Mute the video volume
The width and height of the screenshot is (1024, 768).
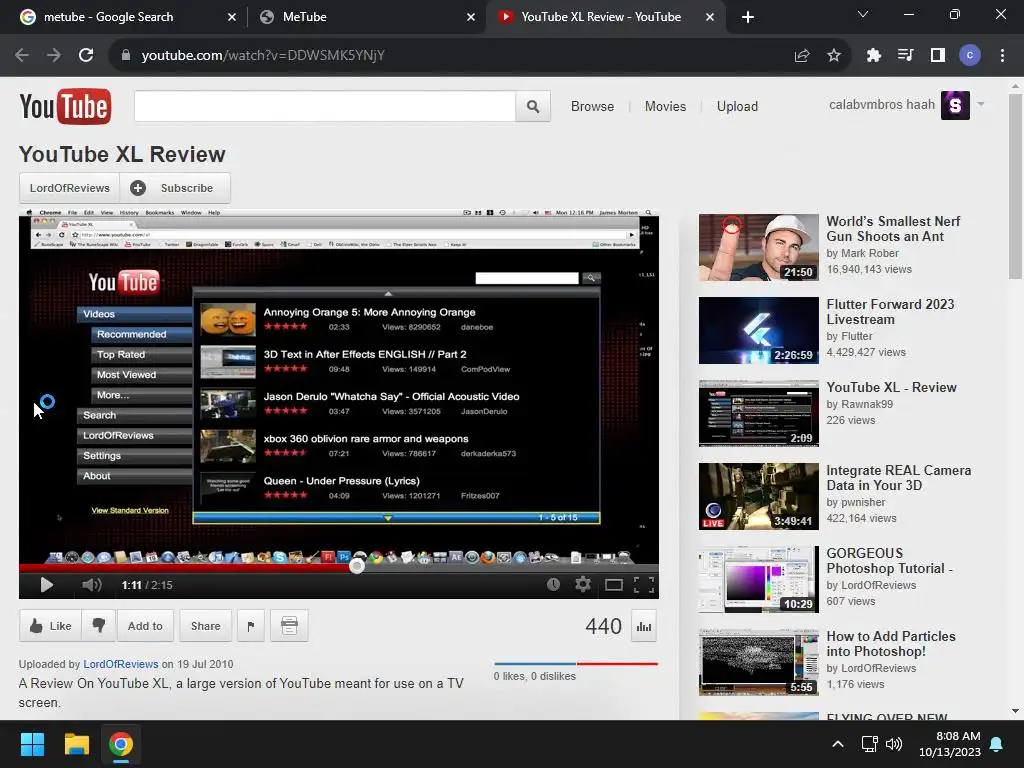coord(91,585)
